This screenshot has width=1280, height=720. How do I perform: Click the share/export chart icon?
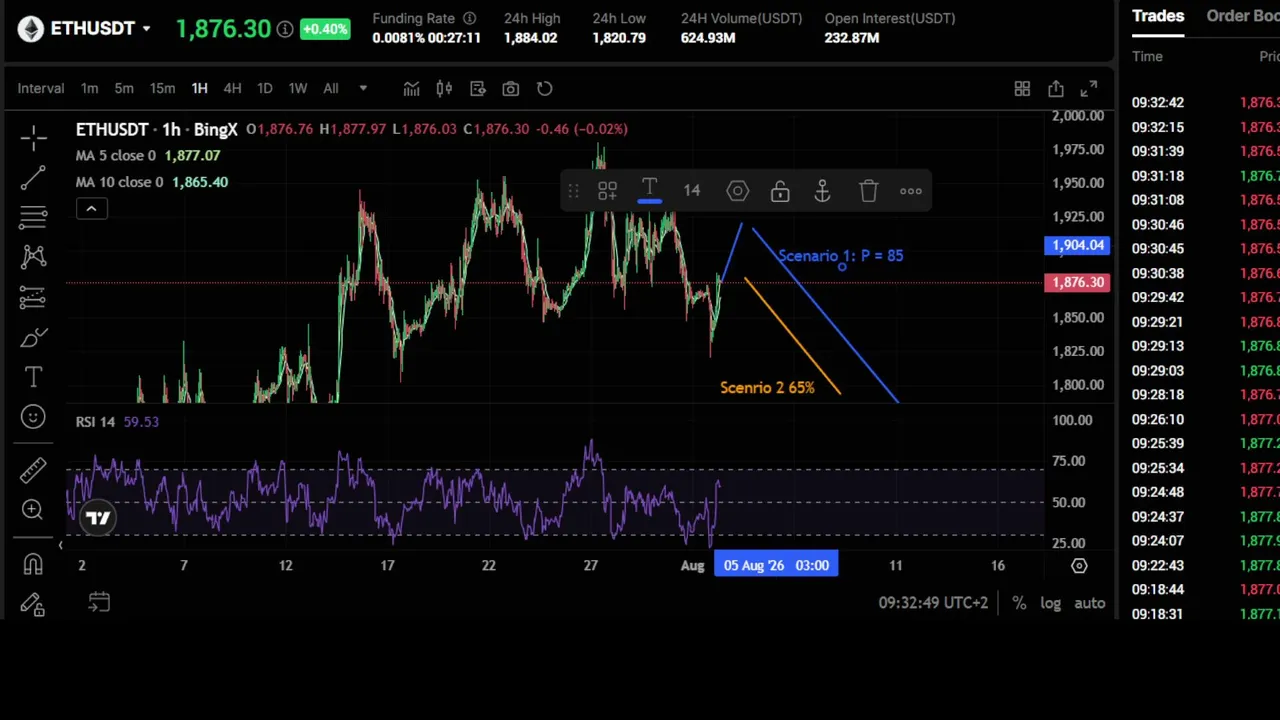point(1056,89)
